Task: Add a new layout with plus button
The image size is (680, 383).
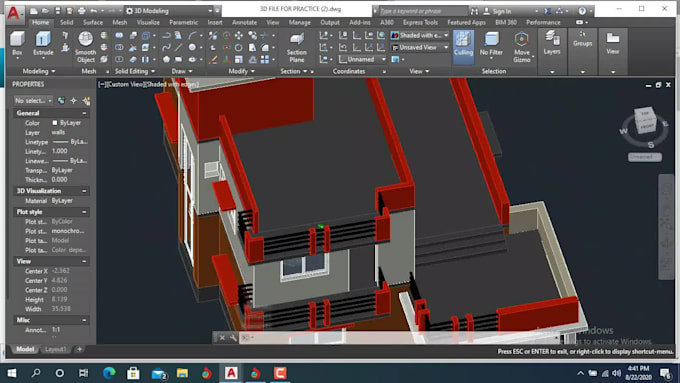Action: click(x=79, y=349)
